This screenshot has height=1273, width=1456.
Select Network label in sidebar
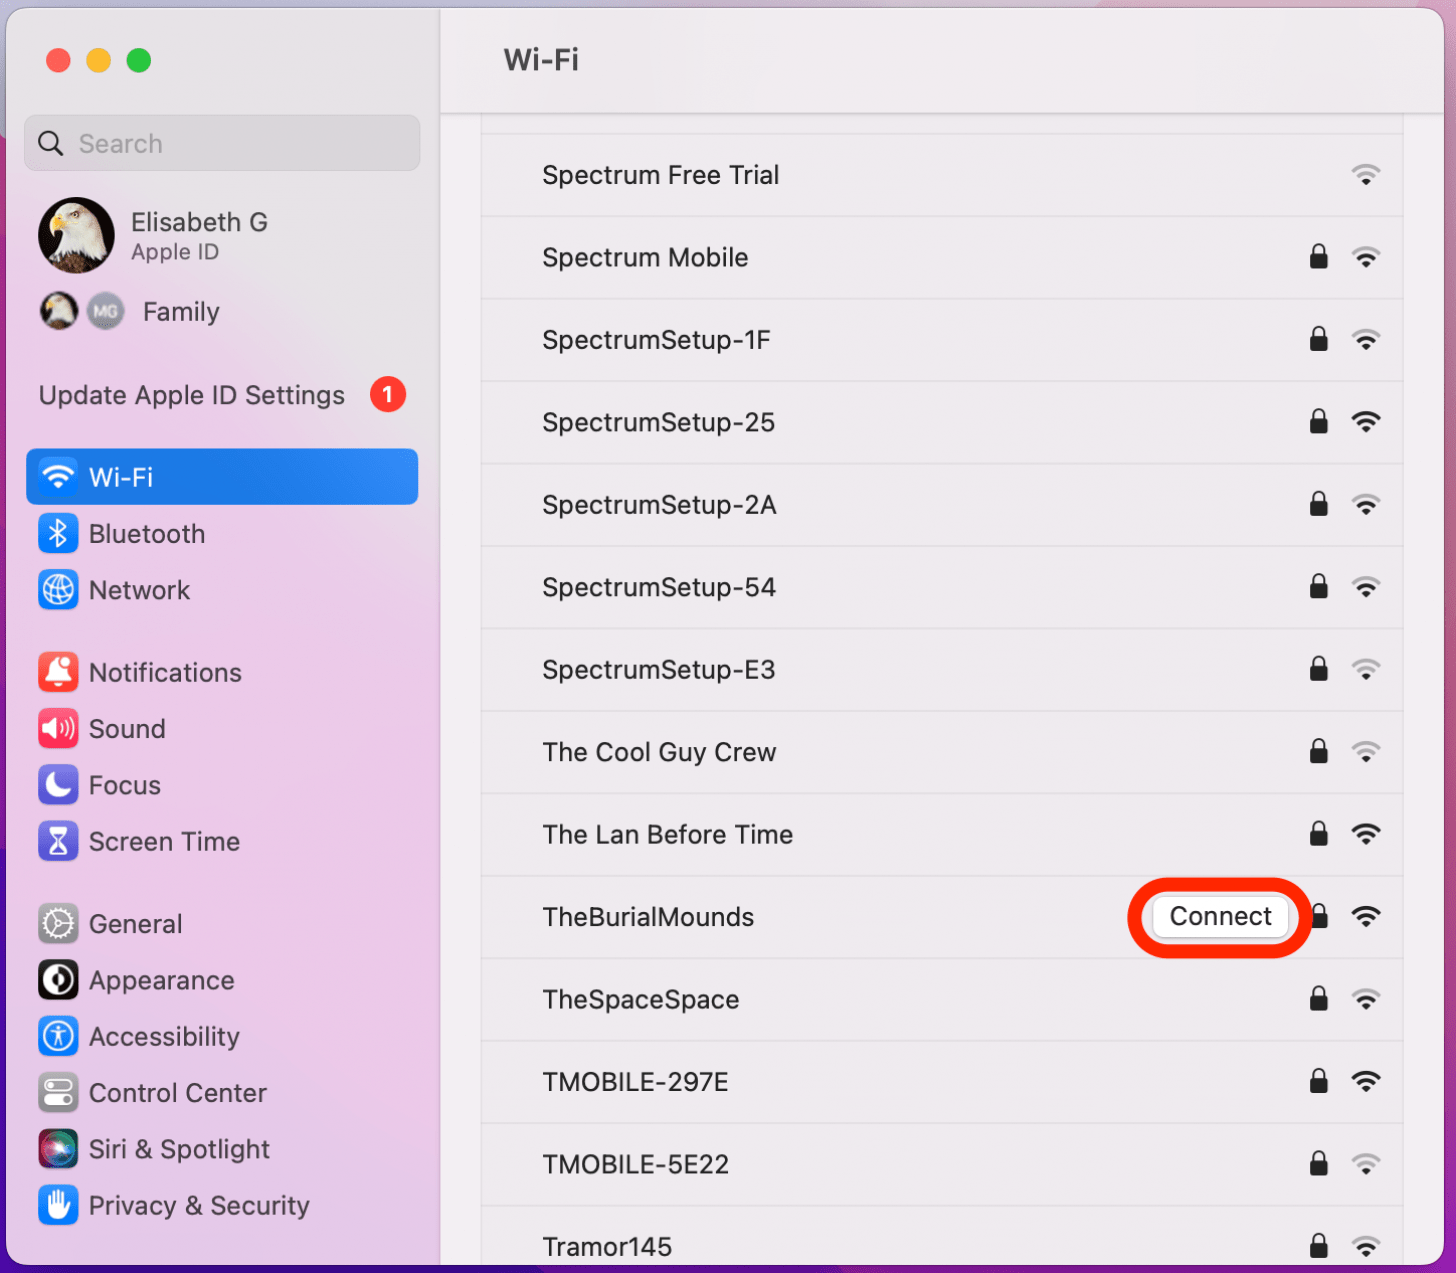[139, 590]
